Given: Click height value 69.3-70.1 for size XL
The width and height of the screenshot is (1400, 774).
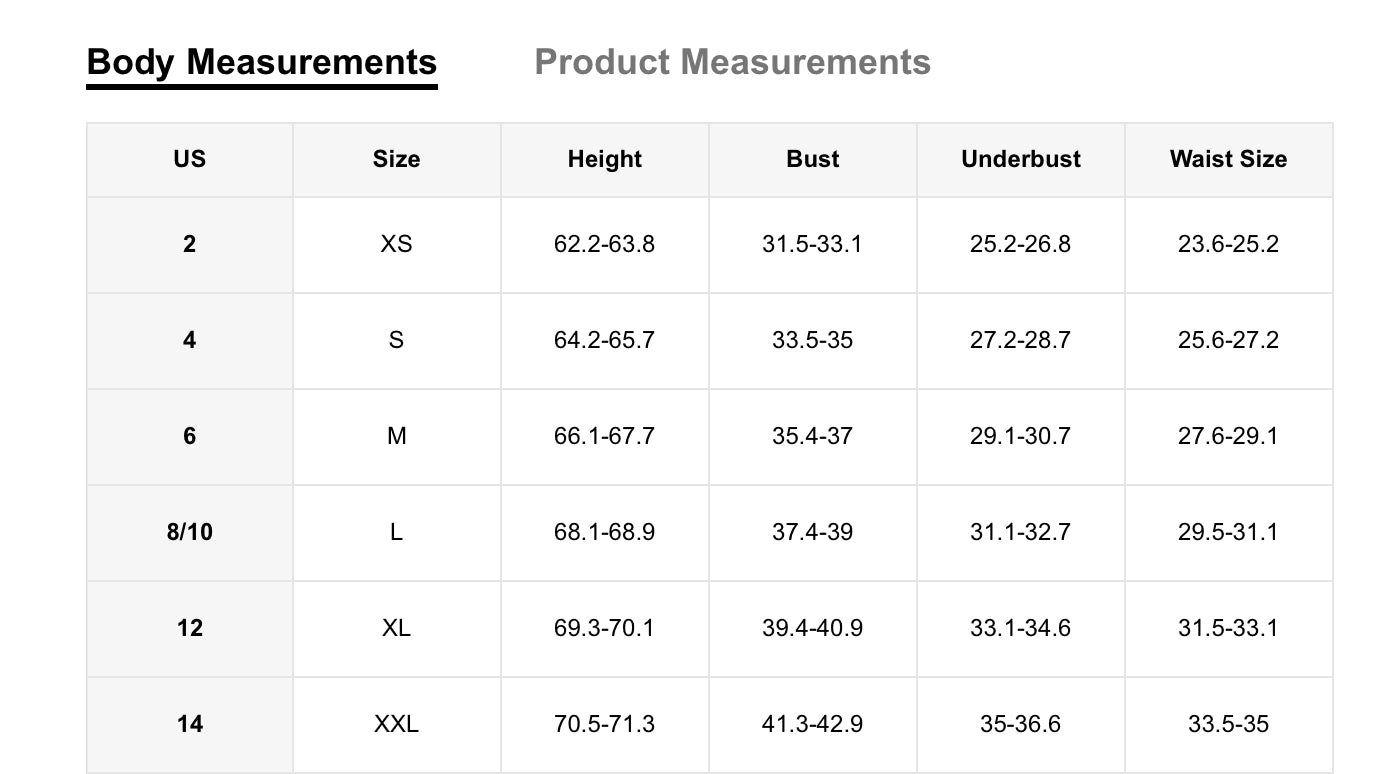Looking at the screenshot, I should tap(605, 628).
